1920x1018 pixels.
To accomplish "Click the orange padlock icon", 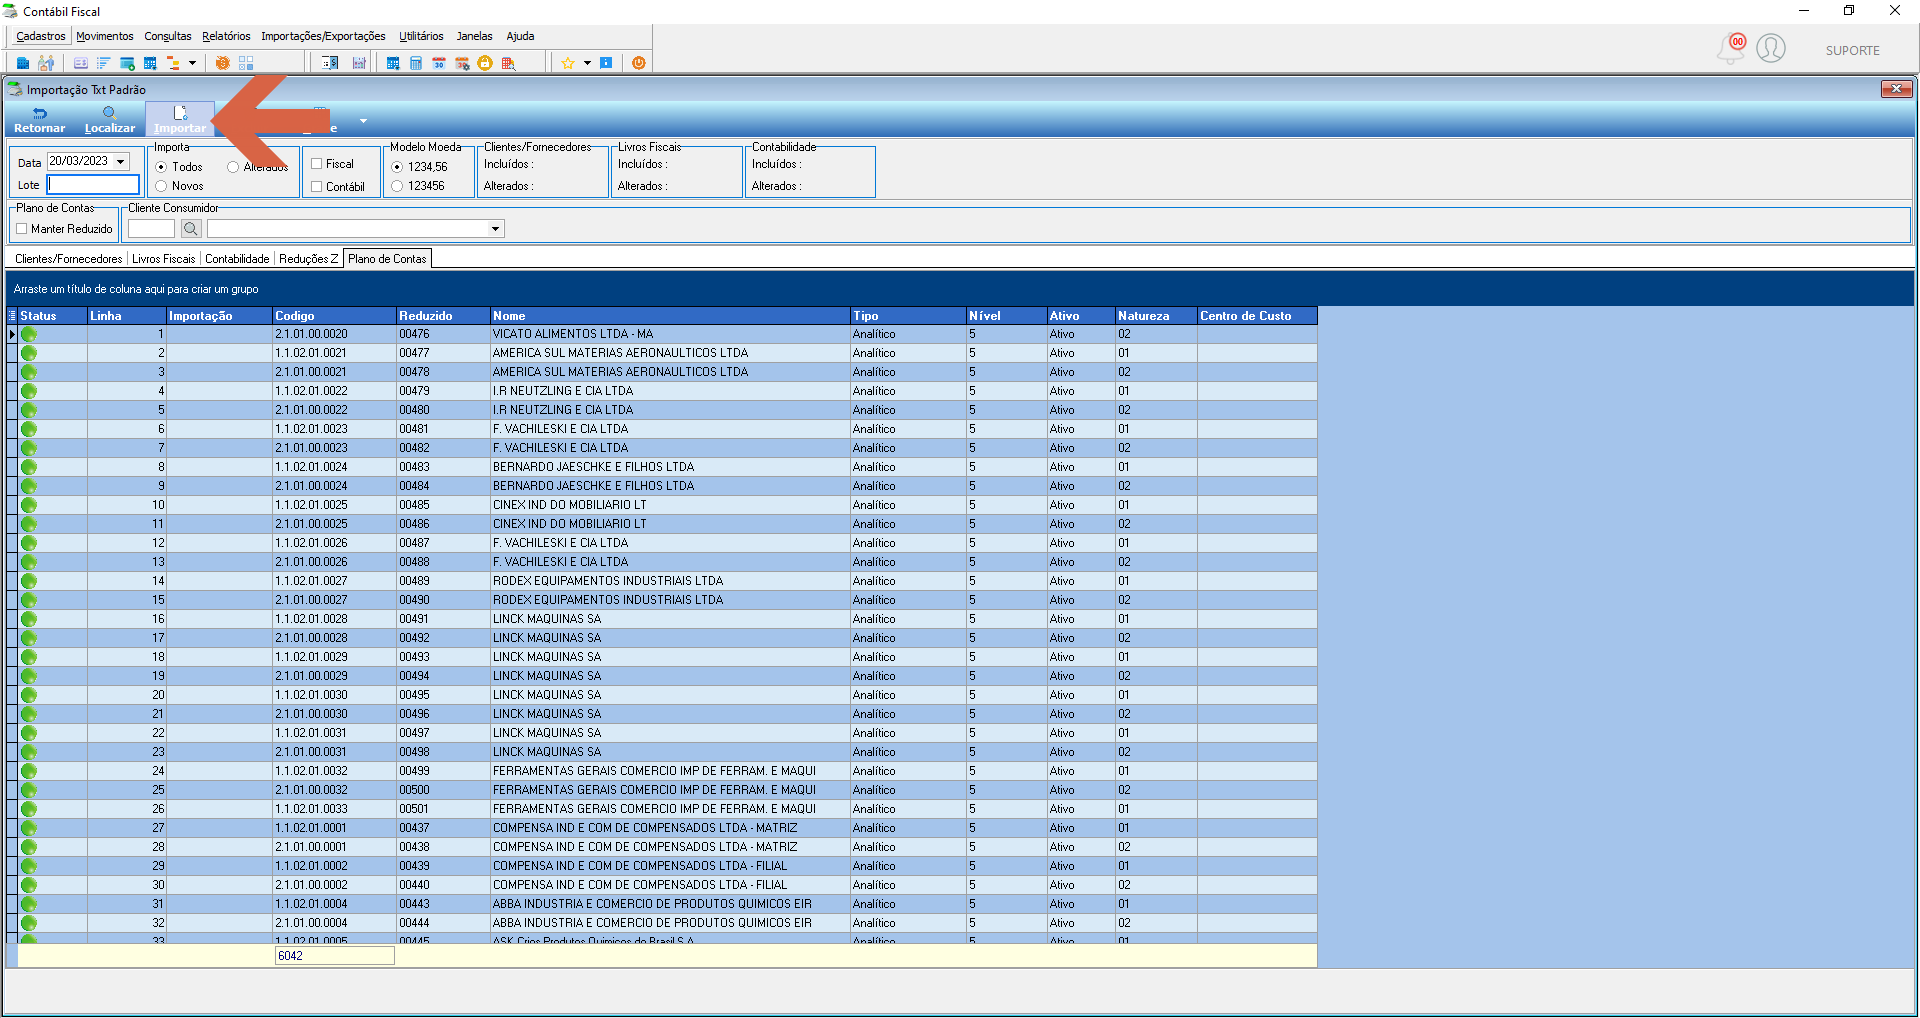I will [x=485, y=63].
